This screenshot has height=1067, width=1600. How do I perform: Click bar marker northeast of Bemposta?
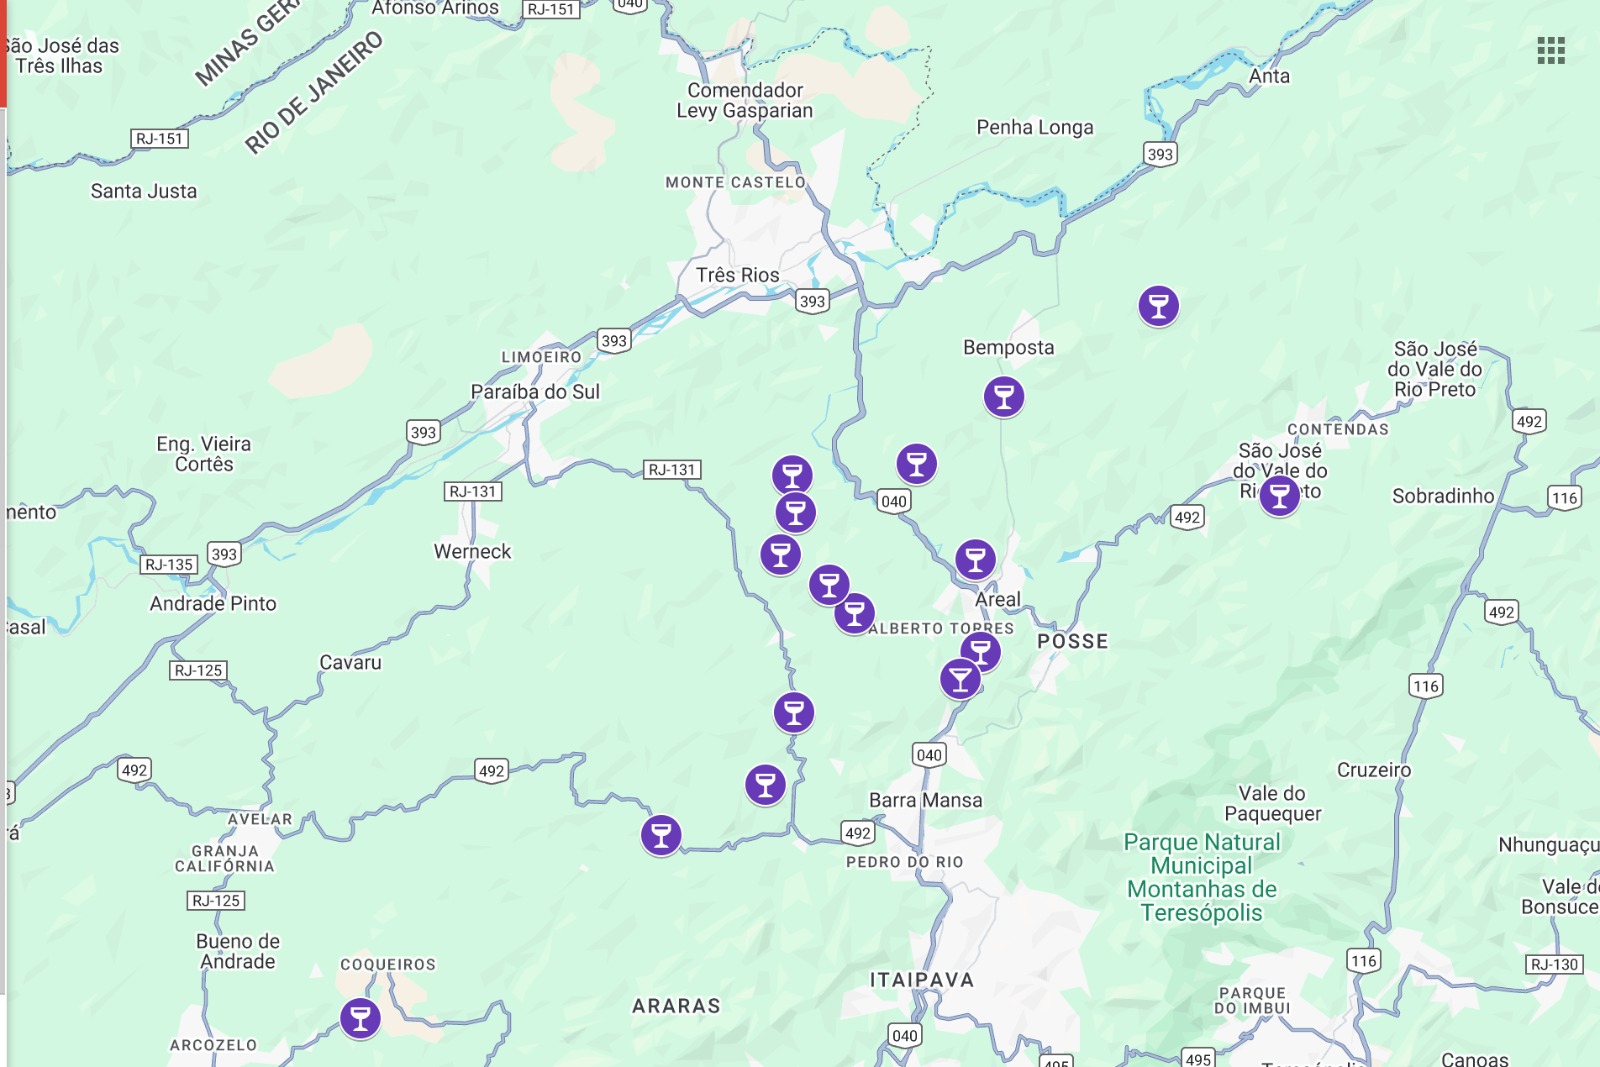[x=1159, y=306]
